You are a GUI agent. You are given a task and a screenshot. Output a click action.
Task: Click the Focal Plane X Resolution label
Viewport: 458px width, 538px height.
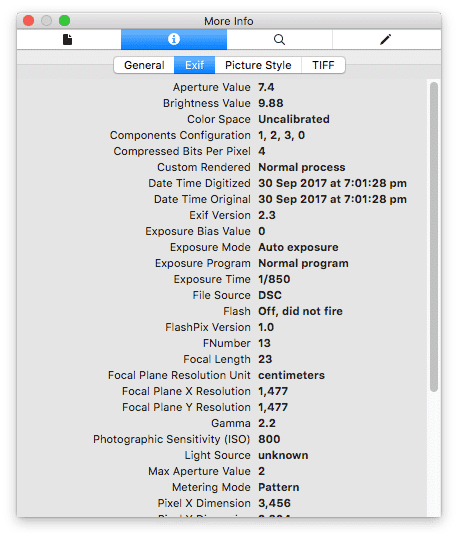pos(186,391)
